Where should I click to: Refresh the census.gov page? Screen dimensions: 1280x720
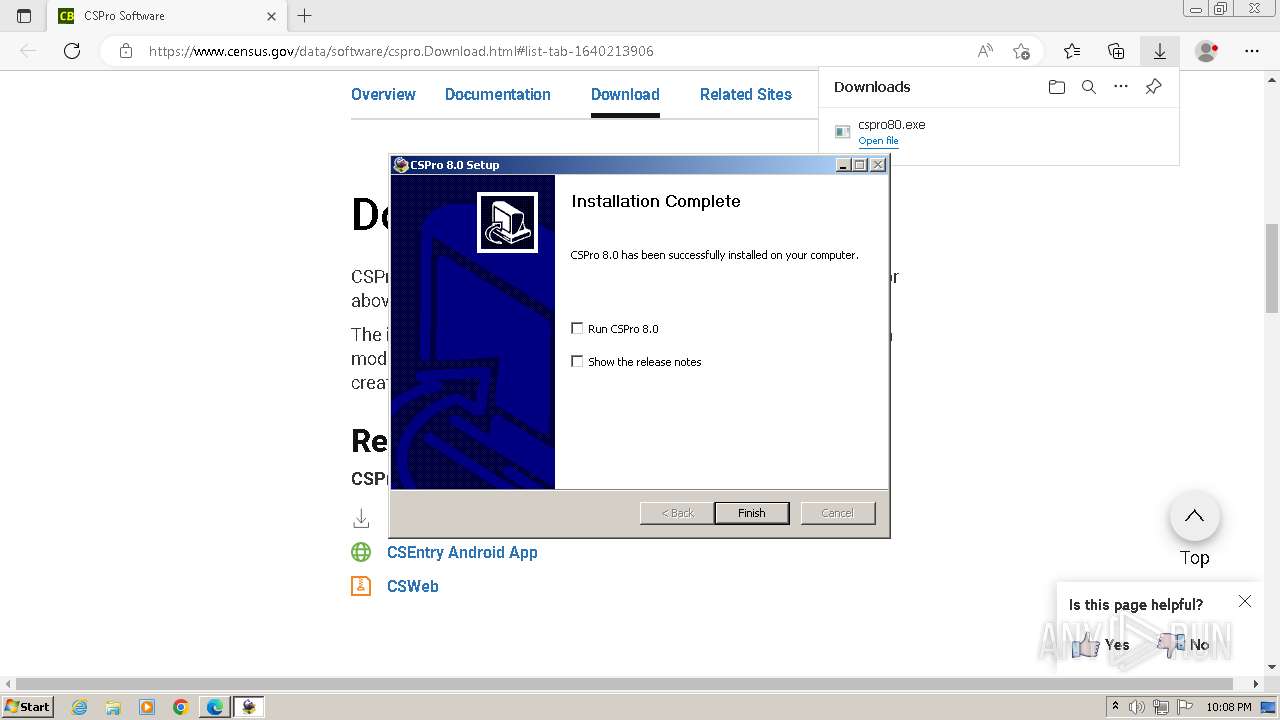(x=72, y=51)
